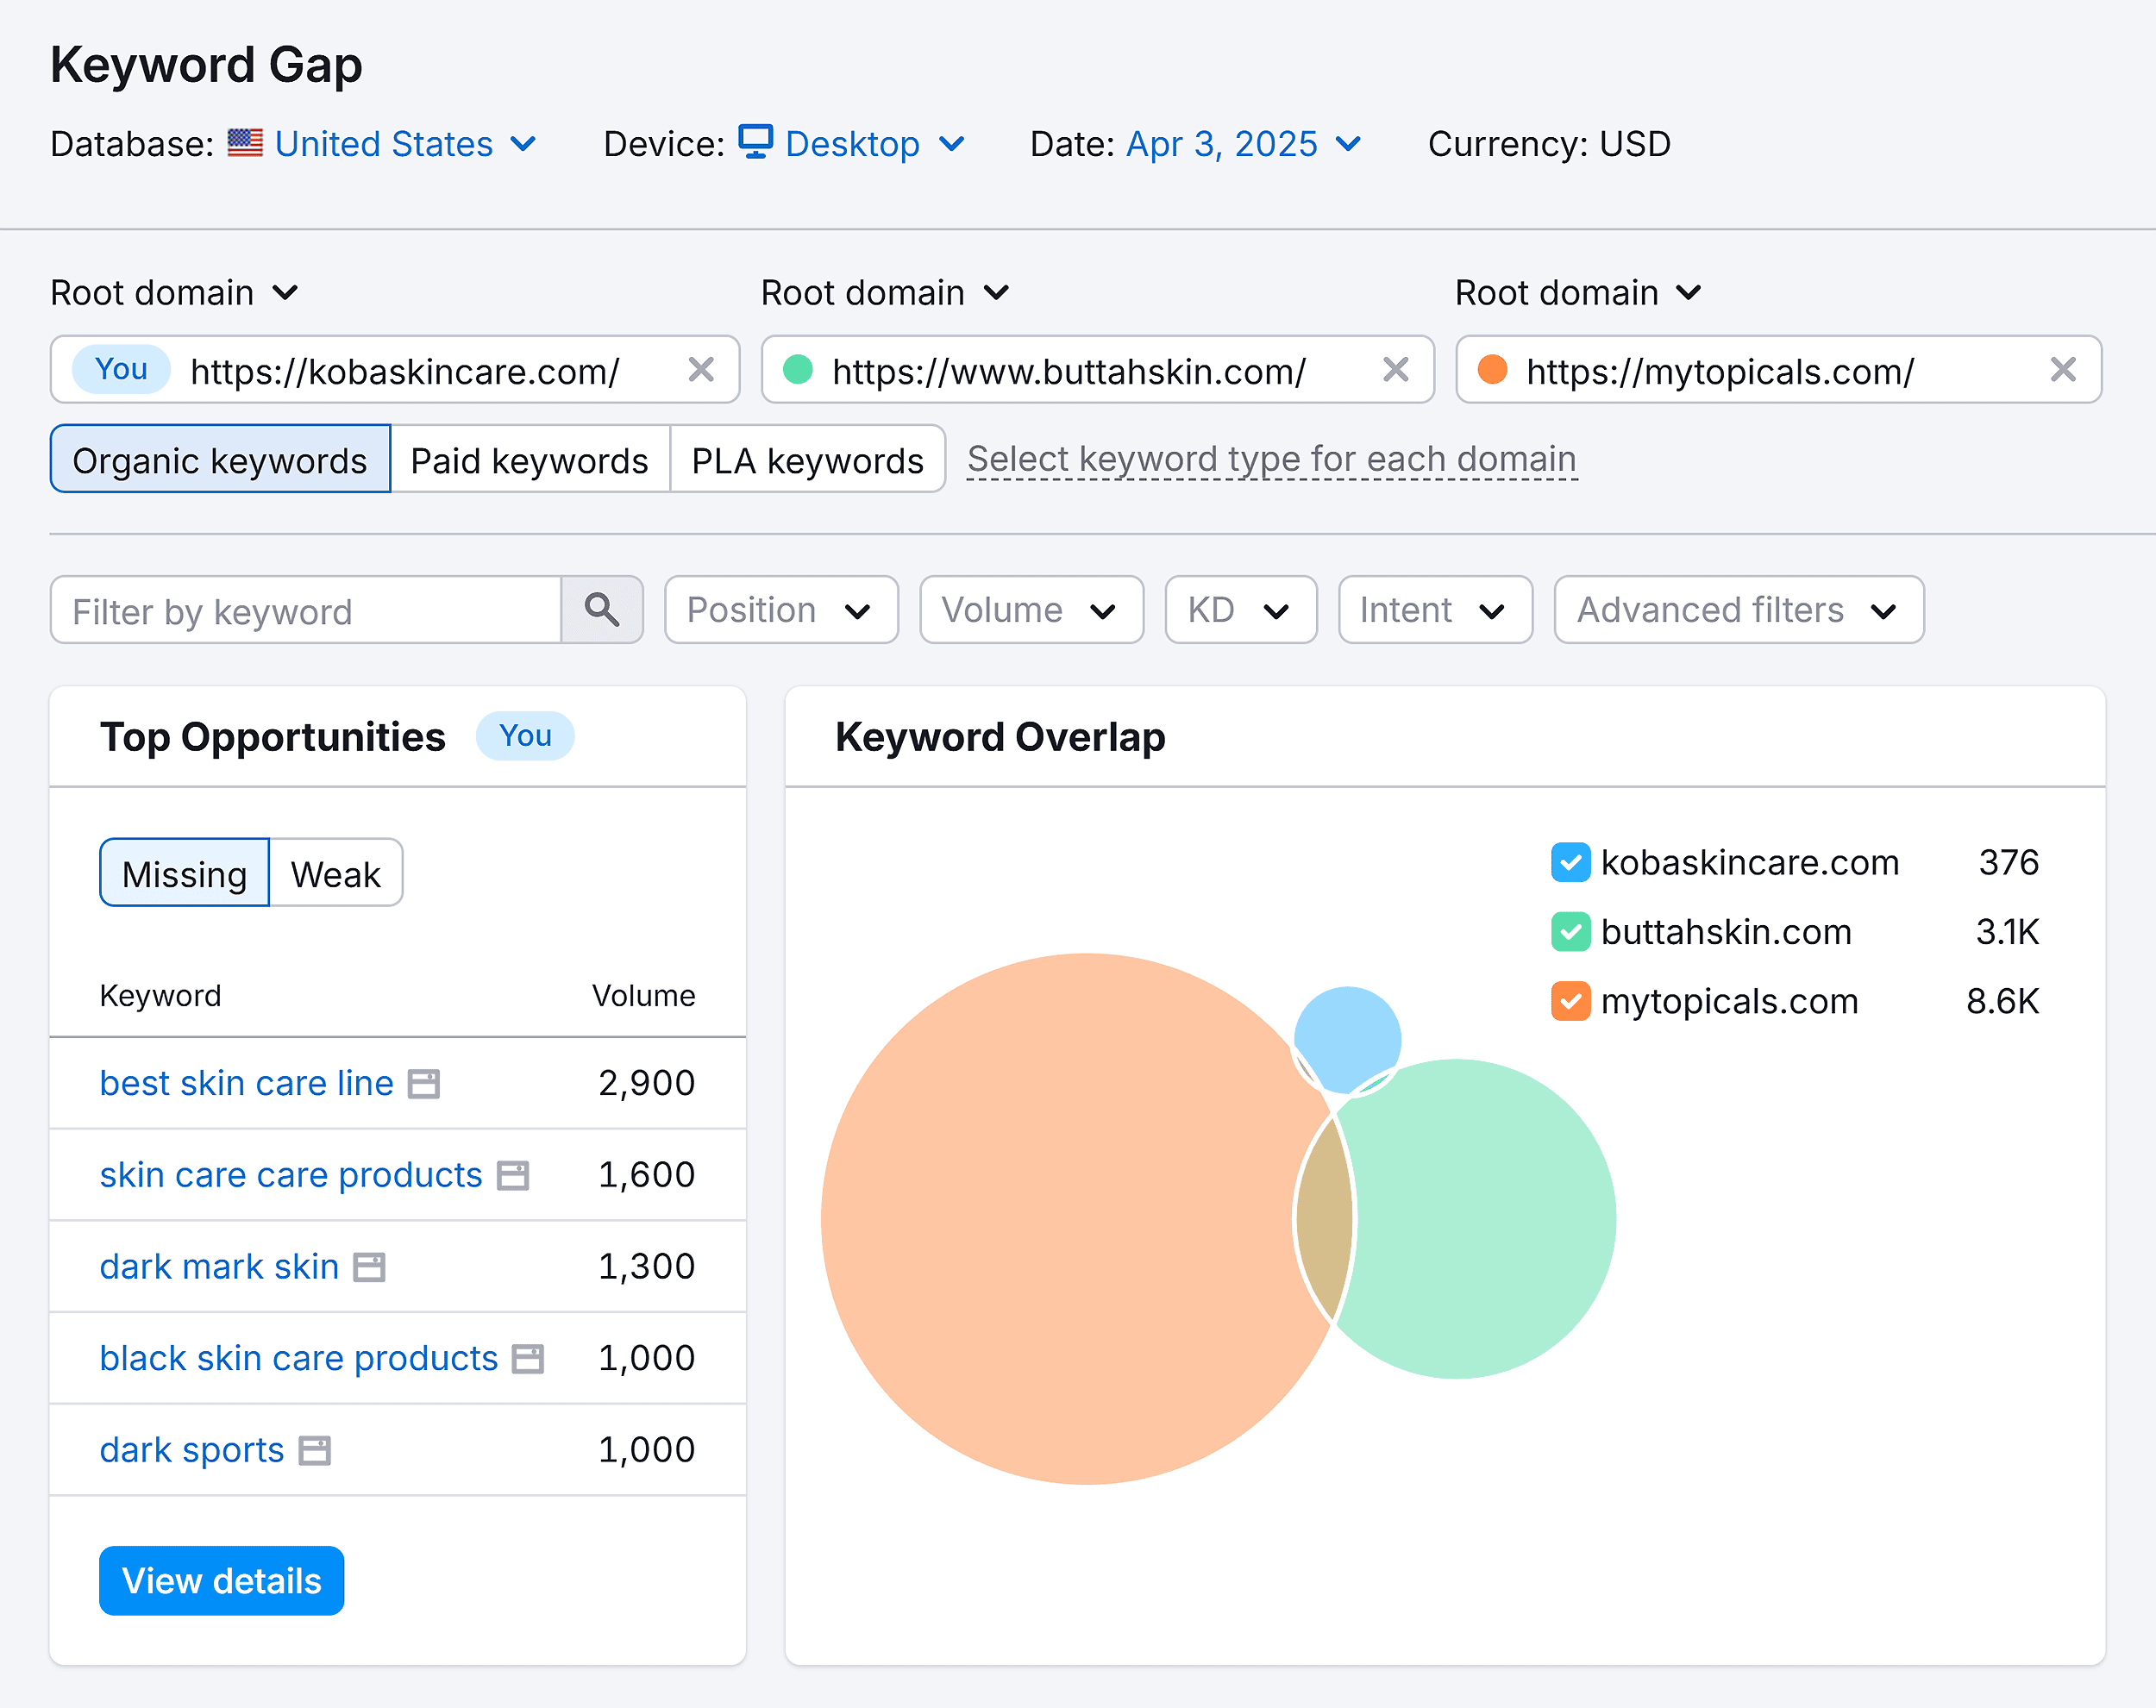Viewport: 2156px width, 1708px height.
Task: Click the View details button
Action: [221, 1581]
